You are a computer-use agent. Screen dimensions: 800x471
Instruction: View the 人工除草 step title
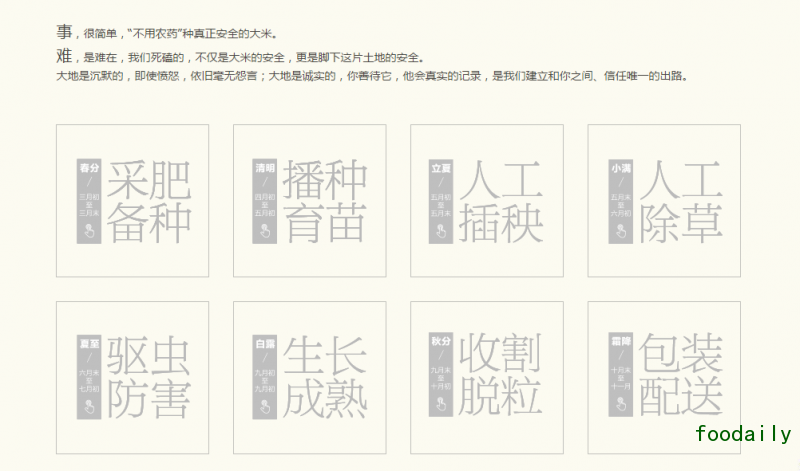680,201
